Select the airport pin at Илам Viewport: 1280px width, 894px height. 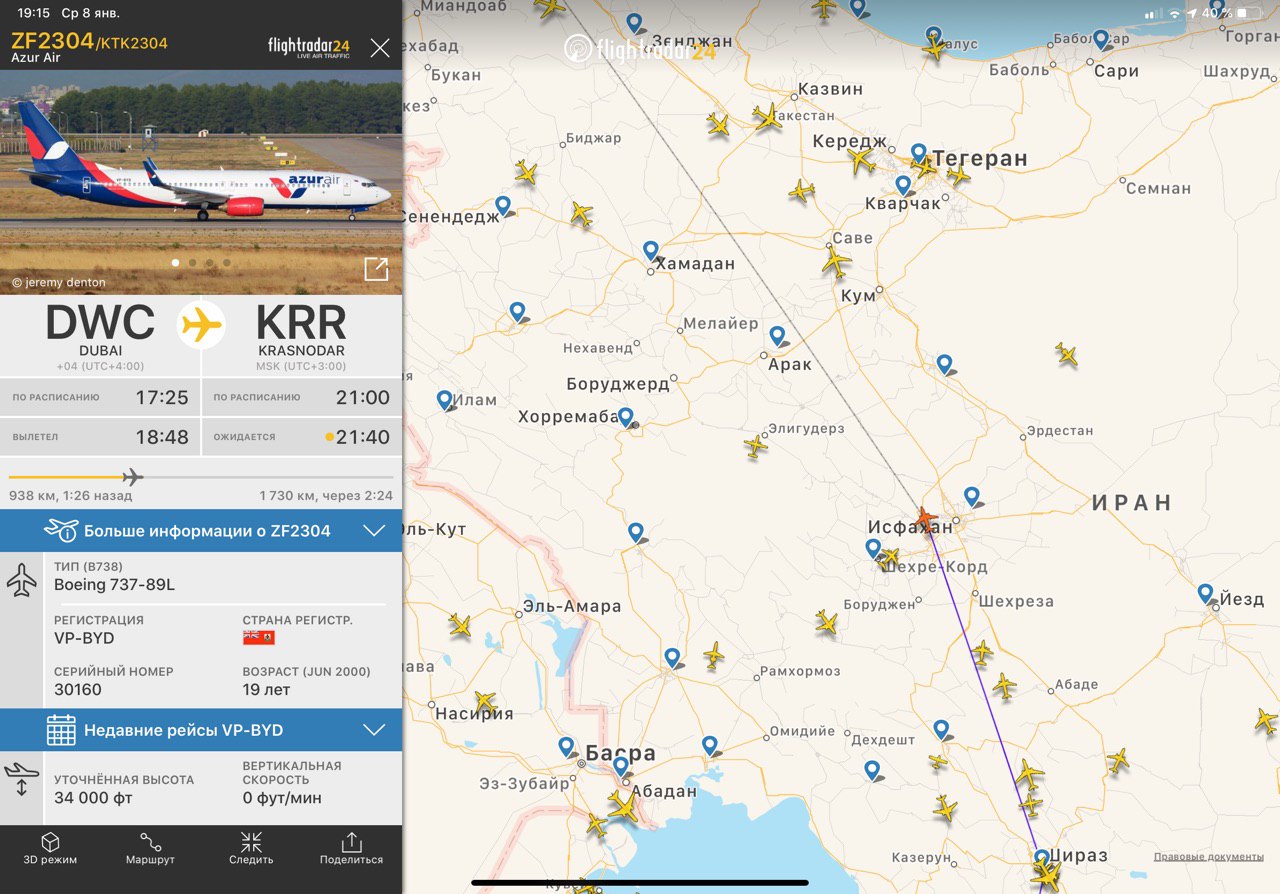click(445, 400)
